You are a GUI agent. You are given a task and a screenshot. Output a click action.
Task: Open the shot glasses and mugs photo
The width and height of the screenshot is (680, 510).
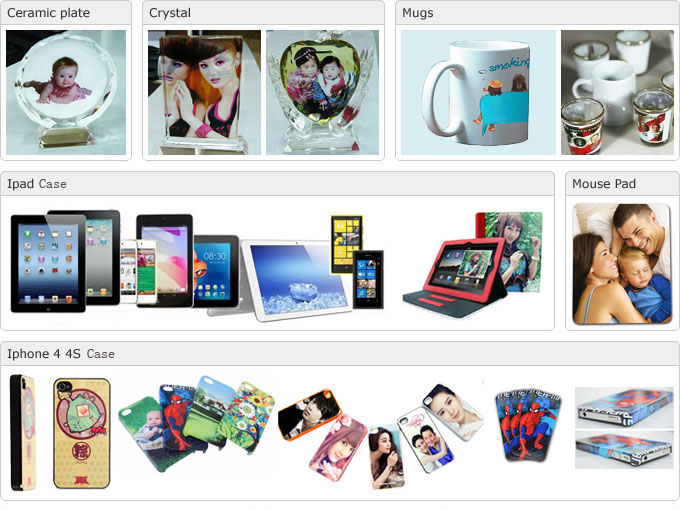(x=617, y=92)
